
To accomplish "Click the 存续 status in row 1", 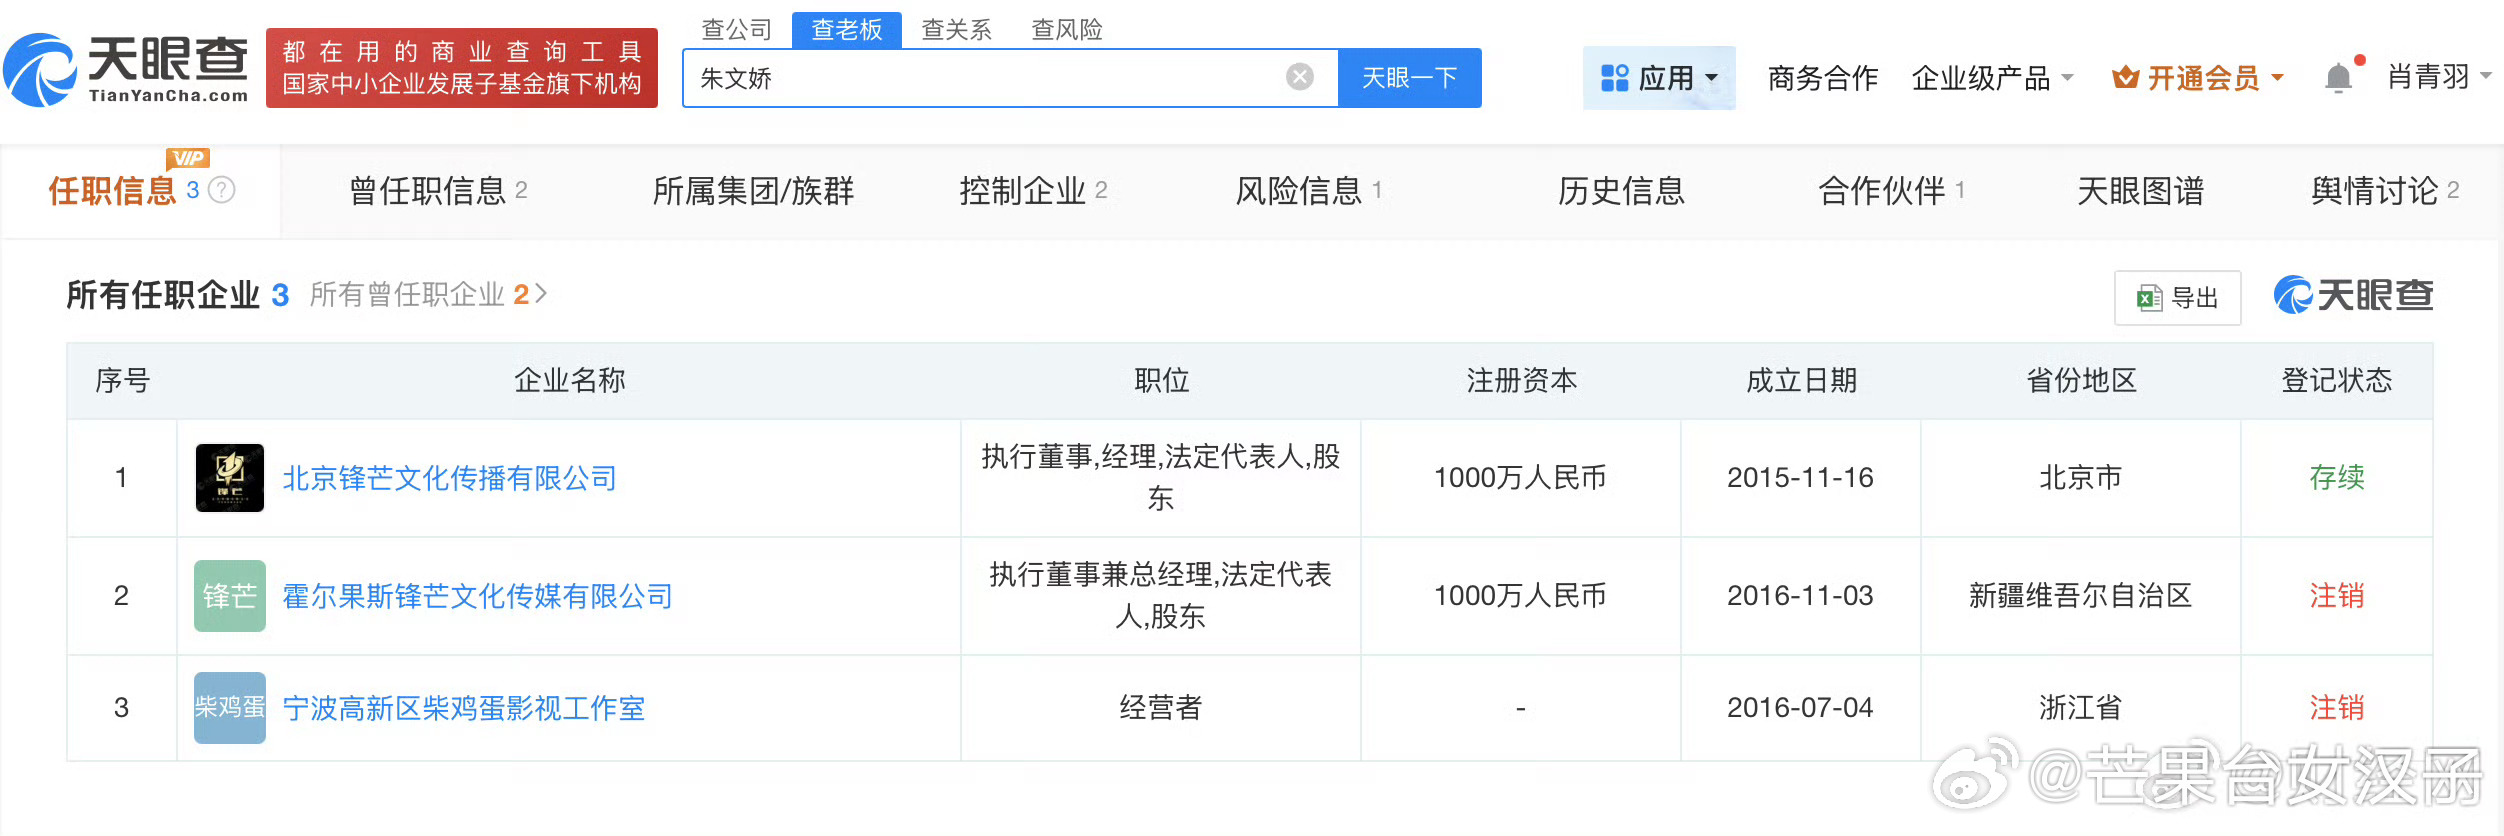I will click(x=2337, y=478).
